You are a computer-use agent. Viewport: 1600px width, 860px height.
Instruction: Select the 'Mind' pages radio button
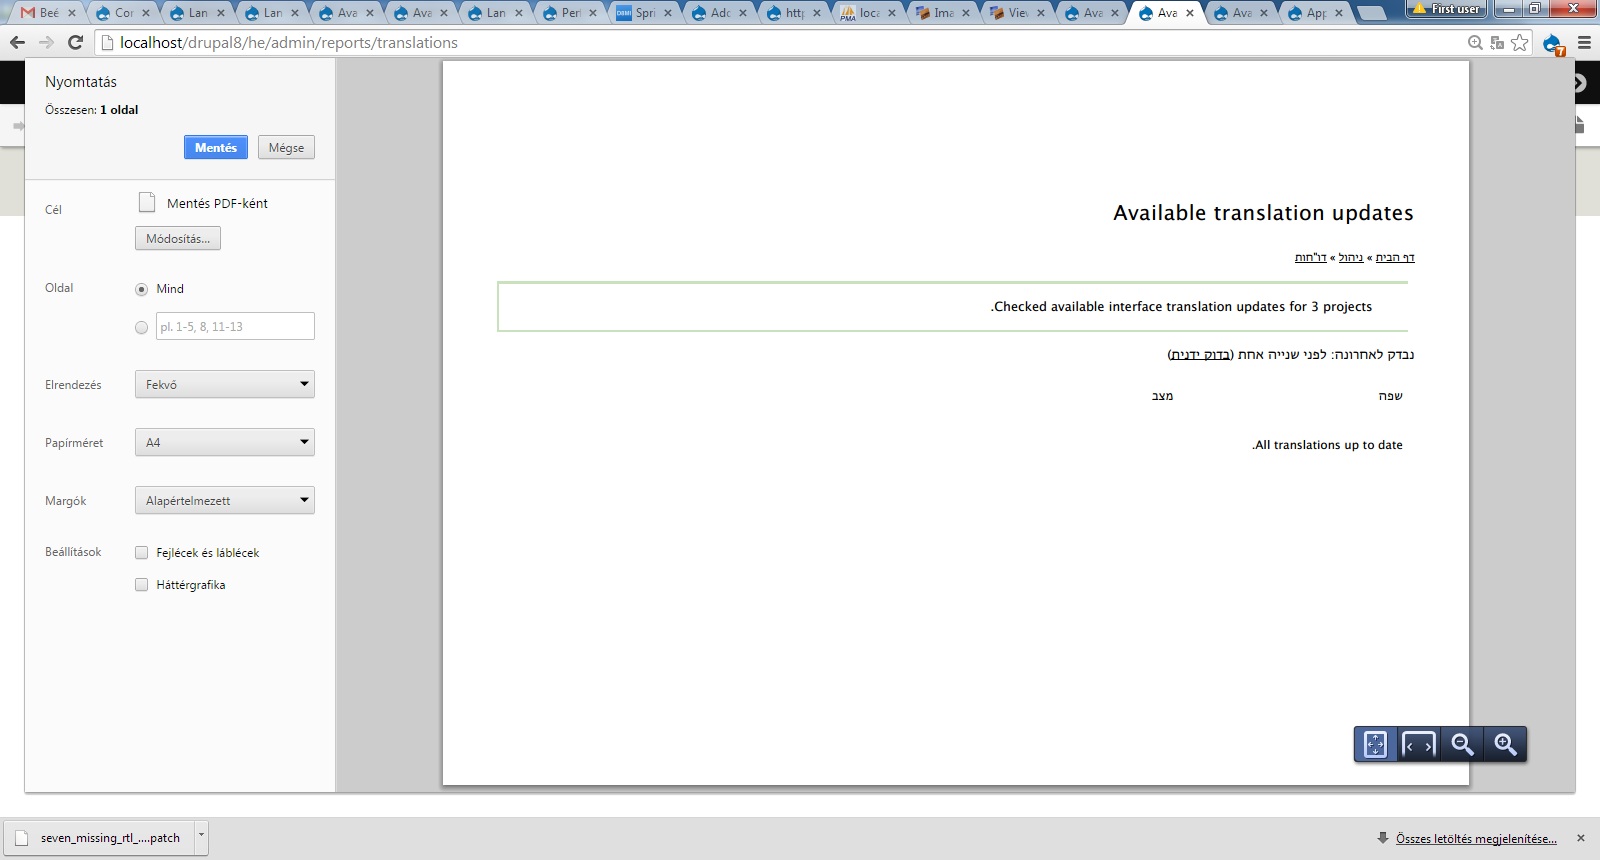[x=142, y=289]
